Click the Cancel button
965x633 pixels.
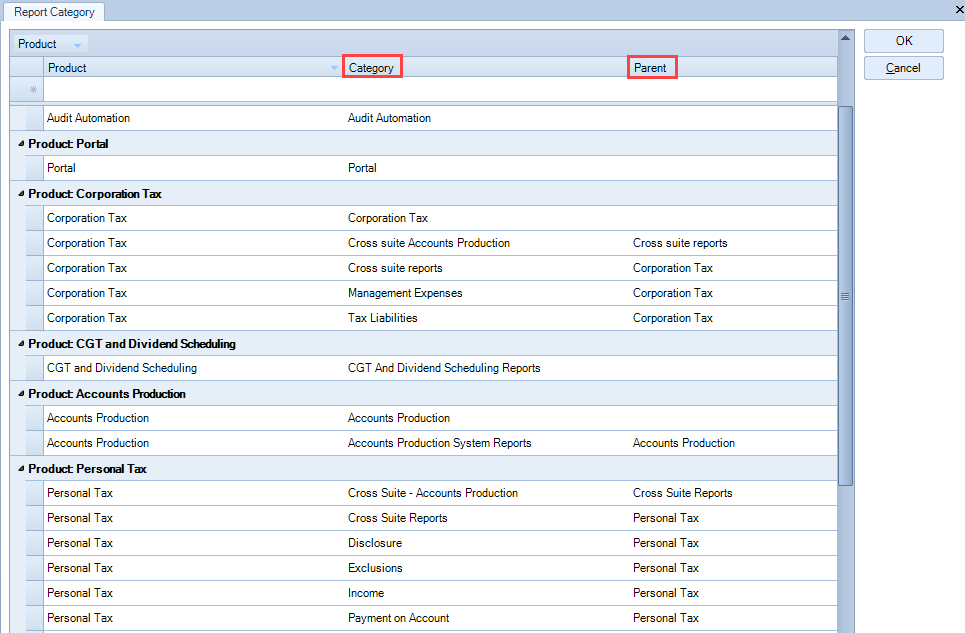(x=903, y=68)
